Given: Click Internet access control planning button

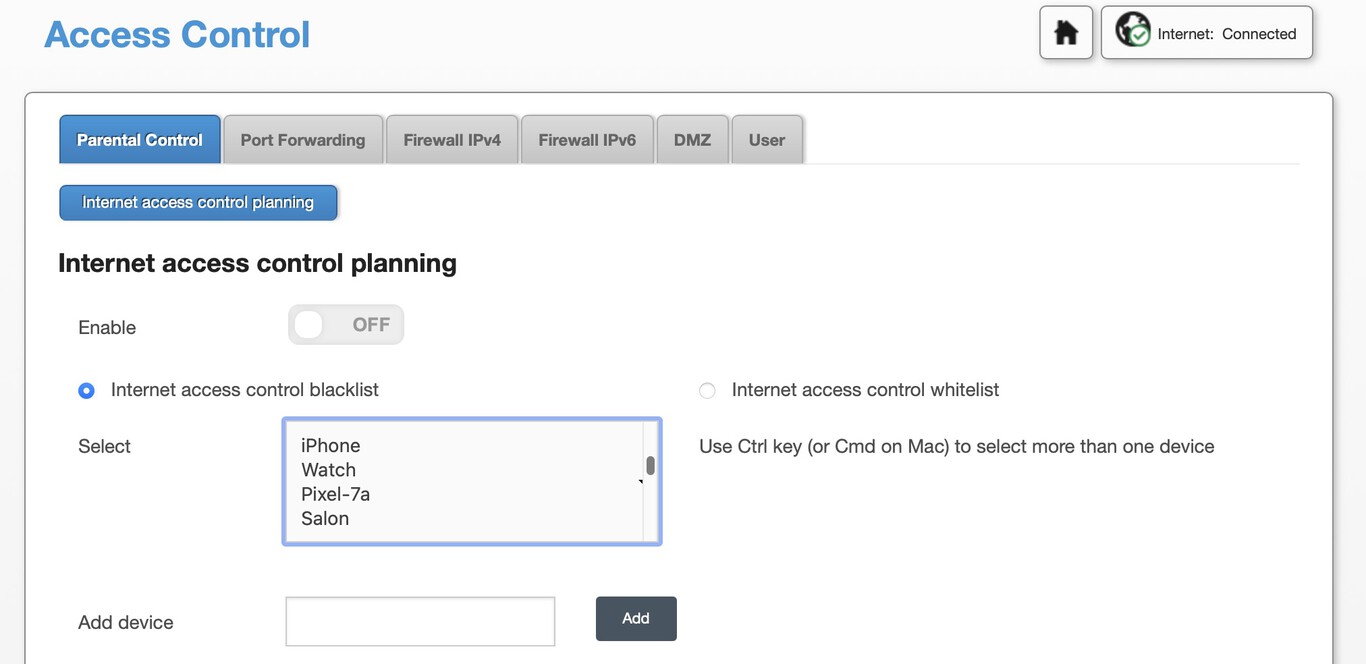Looking at the screenshot, I should pos(198,202).
